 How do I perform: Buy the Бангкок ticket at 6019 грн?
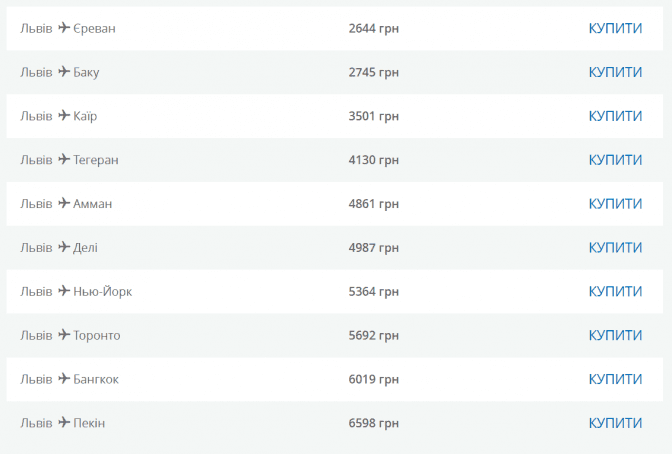(615, 379)
